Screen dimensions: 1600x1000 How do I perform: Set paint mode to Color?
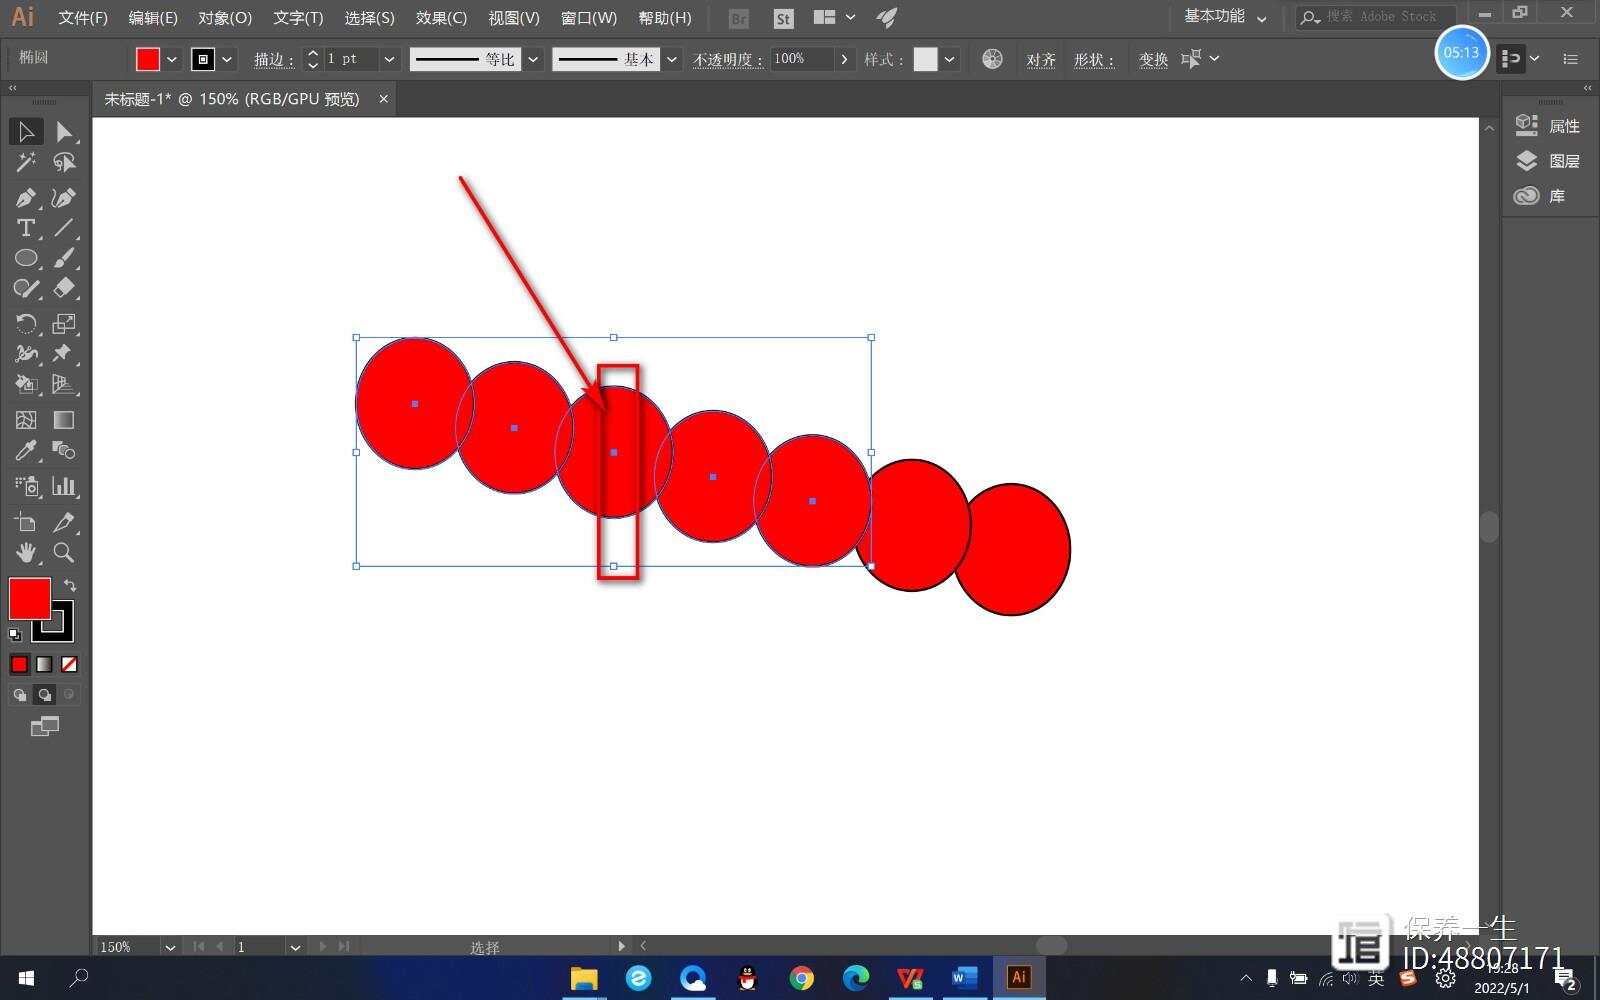[20, 664]
